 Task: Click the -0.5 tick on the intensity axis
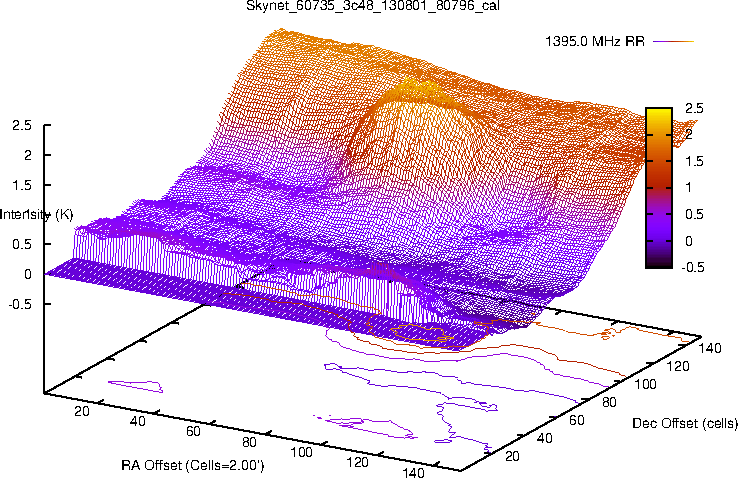pos(20,304)
